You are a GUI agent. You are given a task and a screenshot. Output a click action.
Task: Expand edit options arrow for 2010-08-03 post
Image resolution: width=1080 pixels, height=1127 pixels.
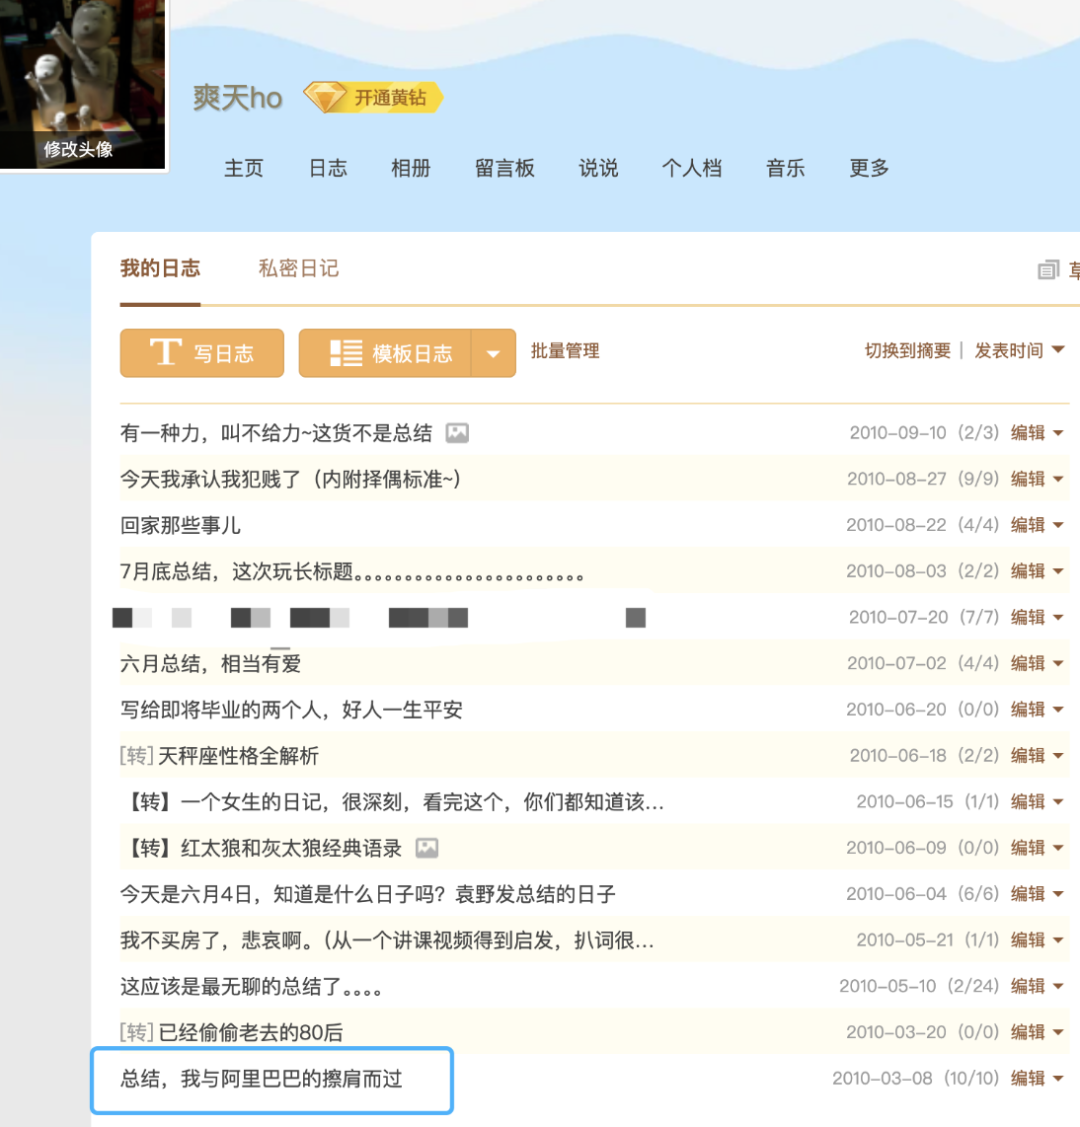[1058, 571]
